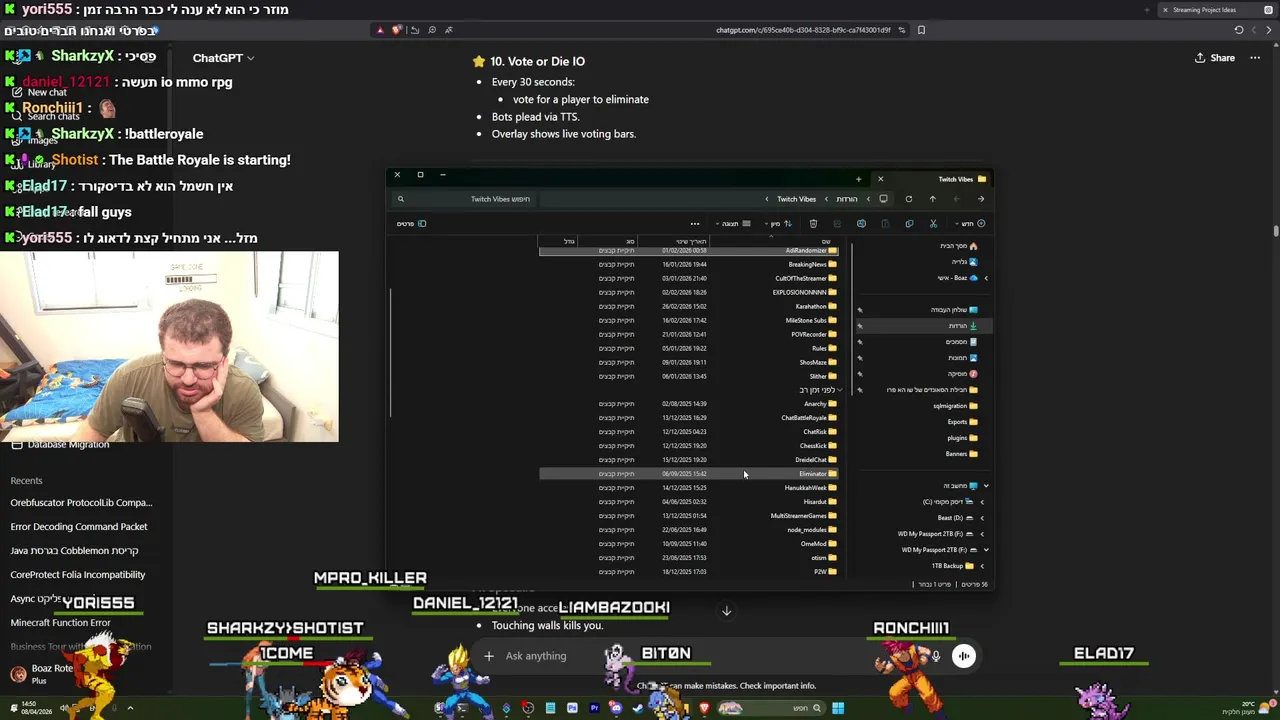
Task: Expand the Boaz OneDrive sidebar item
Action: (x=986, y=278)
